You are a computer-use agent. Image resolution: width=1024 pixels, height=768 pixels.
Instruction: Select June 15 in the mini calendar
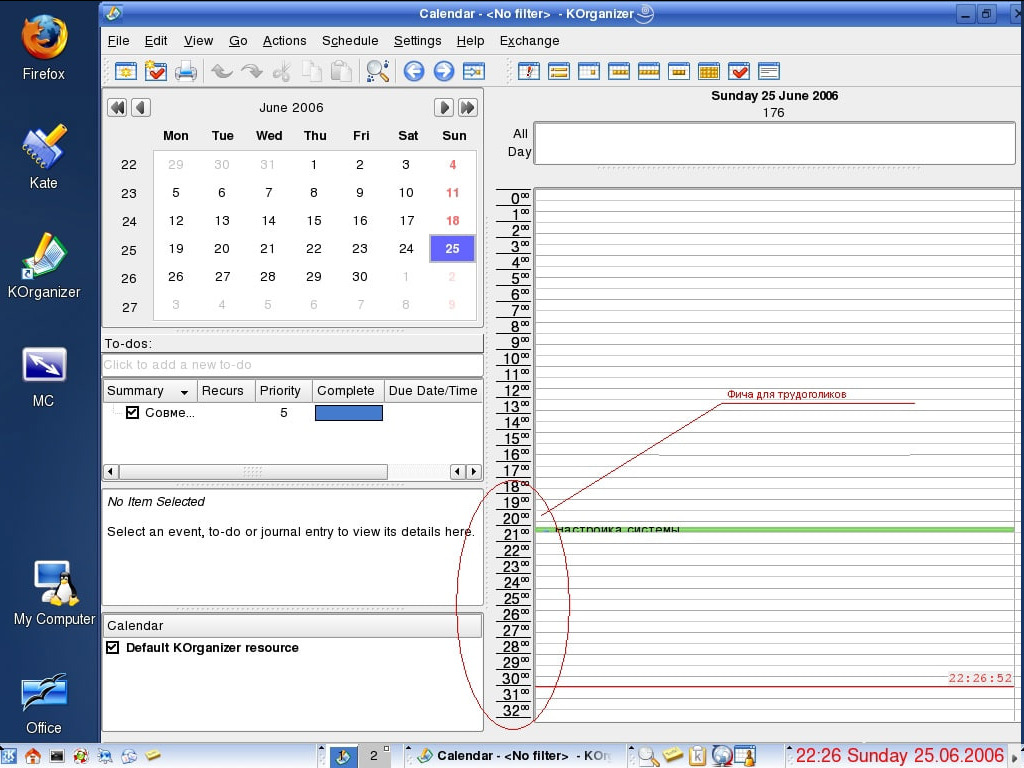314,221
